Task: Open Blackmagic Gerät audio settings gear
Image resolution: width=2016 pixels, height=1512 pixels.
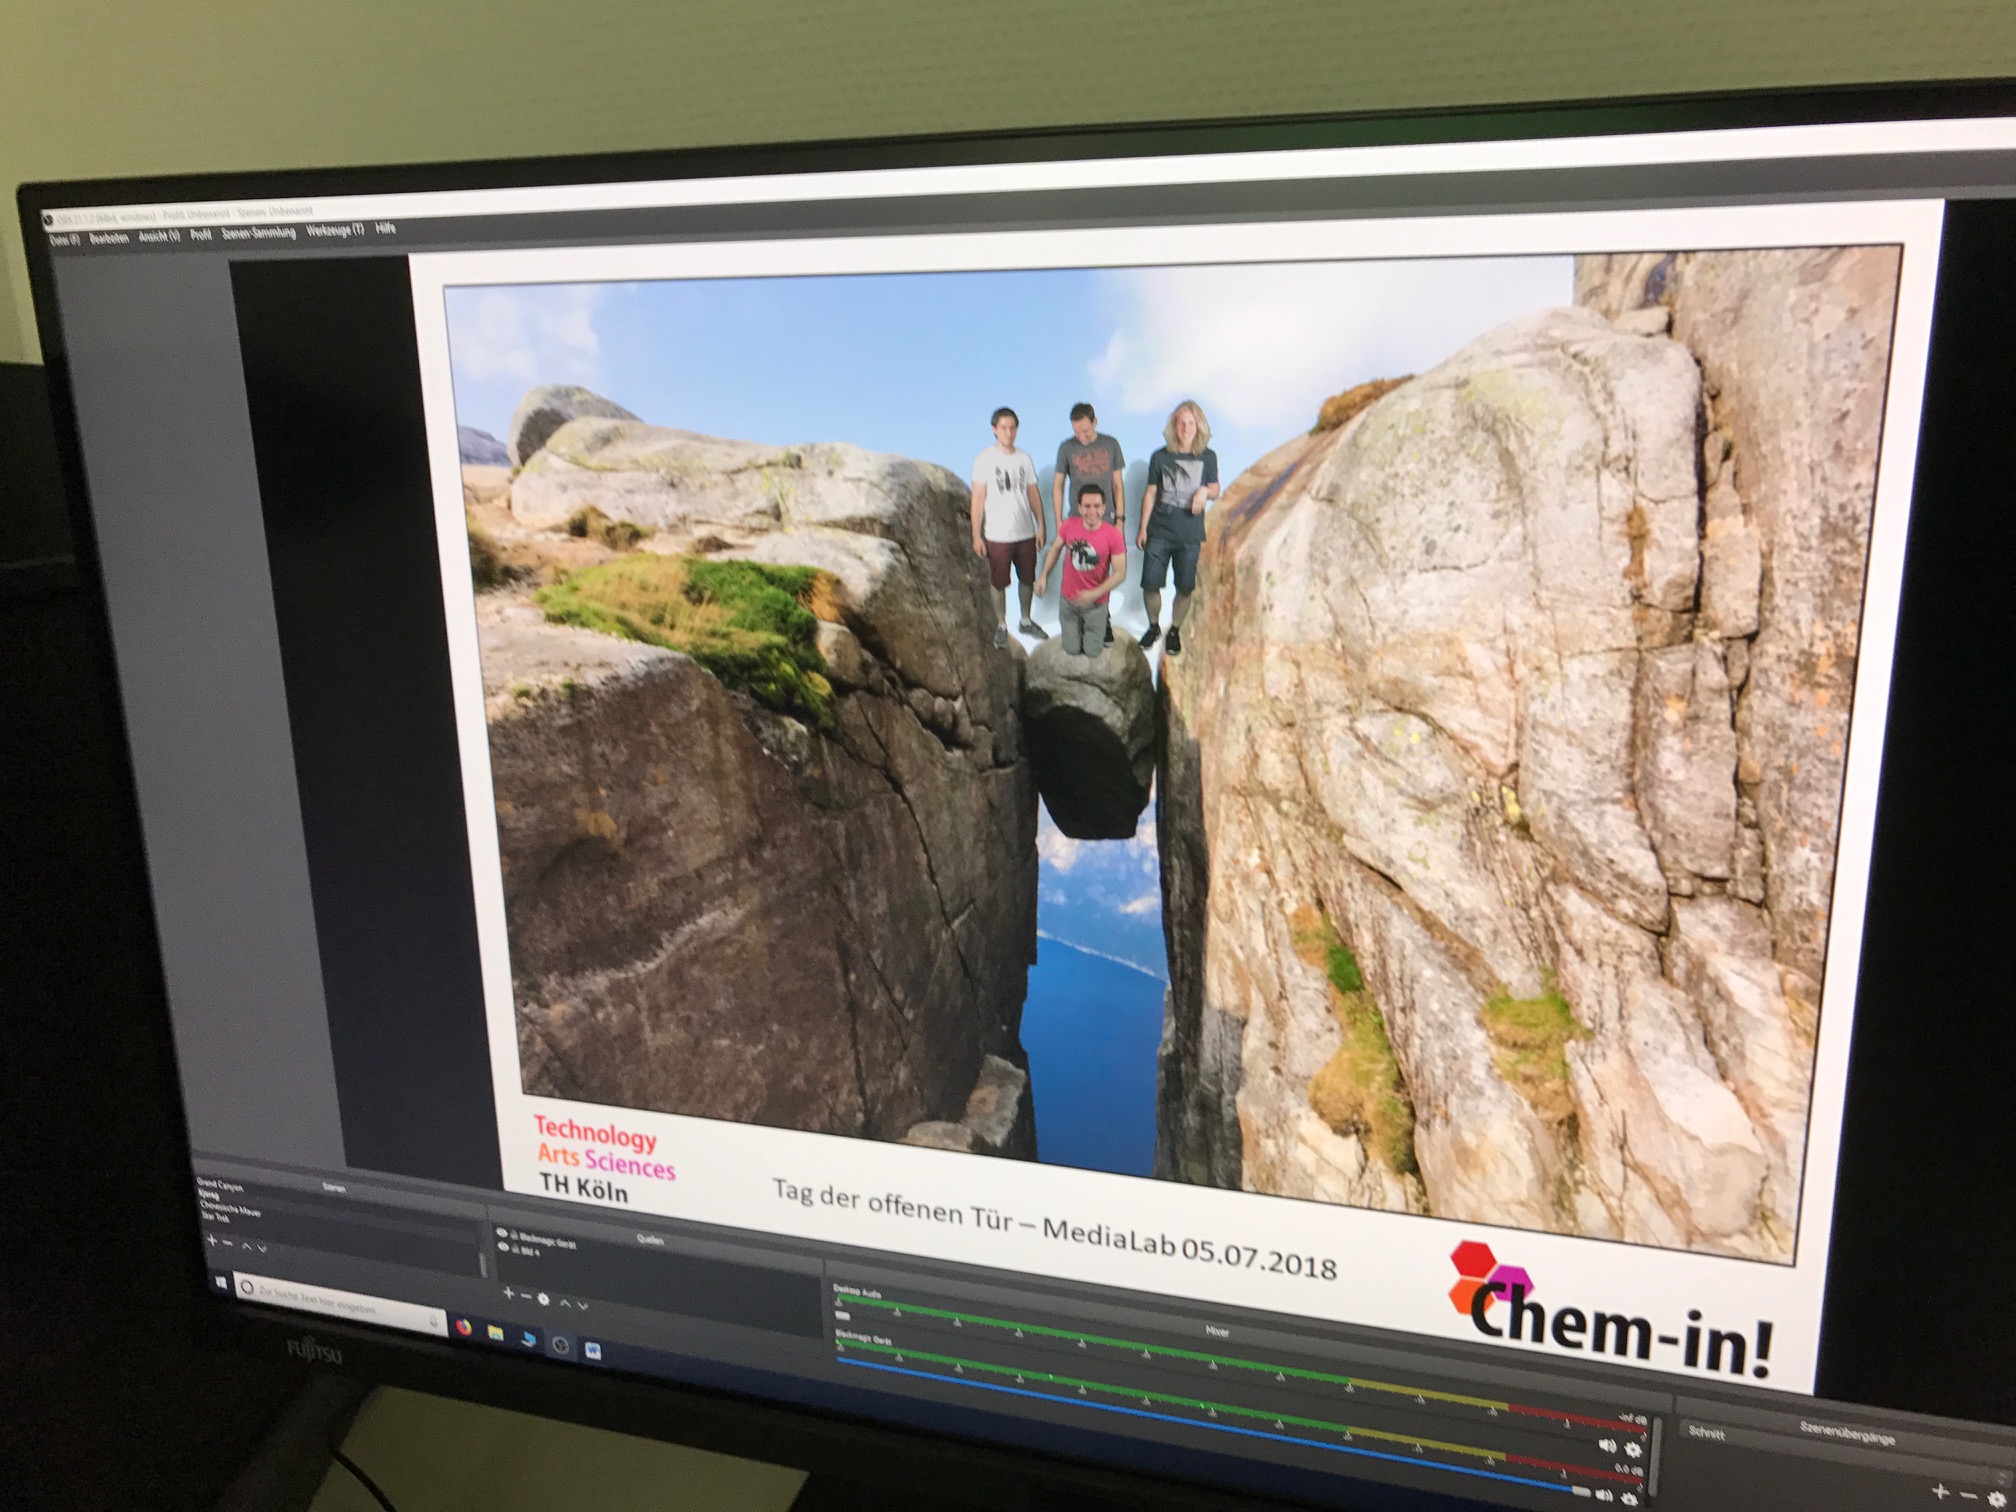Action: pyautogui.click(x=1629, y=1499)
